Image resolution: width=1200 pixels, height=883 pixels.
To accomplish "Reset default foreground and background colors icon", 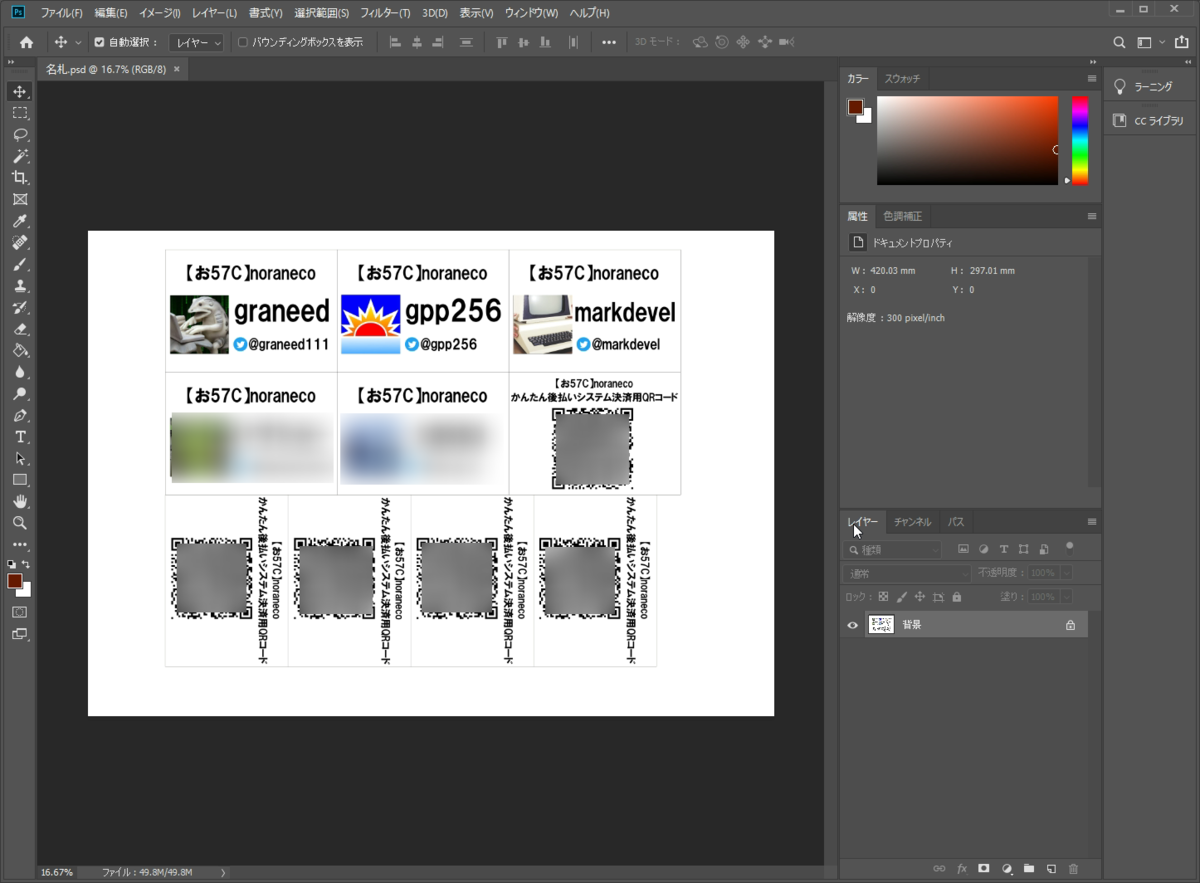I will coord(11,565).
